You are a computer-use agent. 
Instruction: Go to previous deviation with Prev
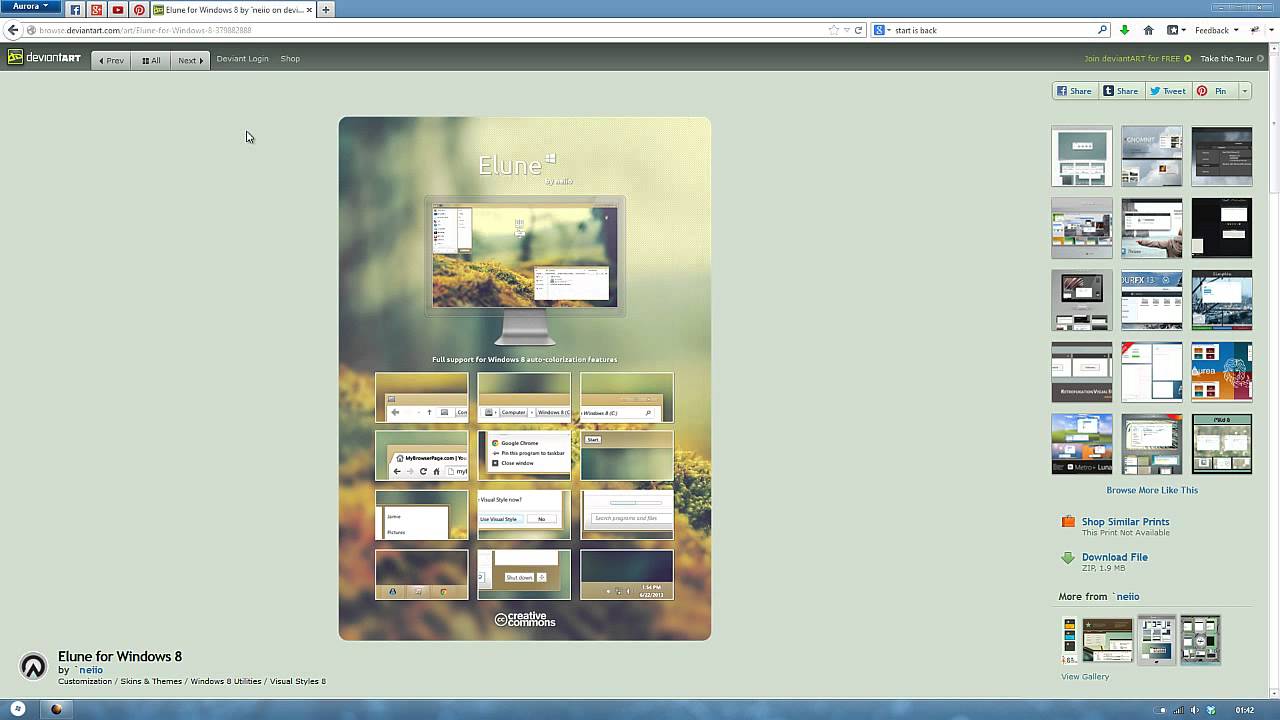coord(111,60)
